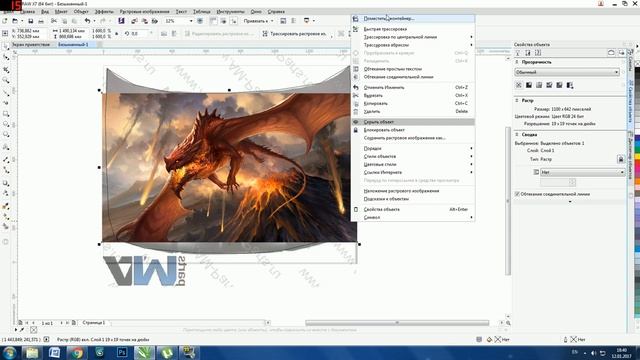This screenshot has width=640, height=360.
Task: Open the zoom navigator icon at scrollbar corner
Action: click(x=508, y=323)
